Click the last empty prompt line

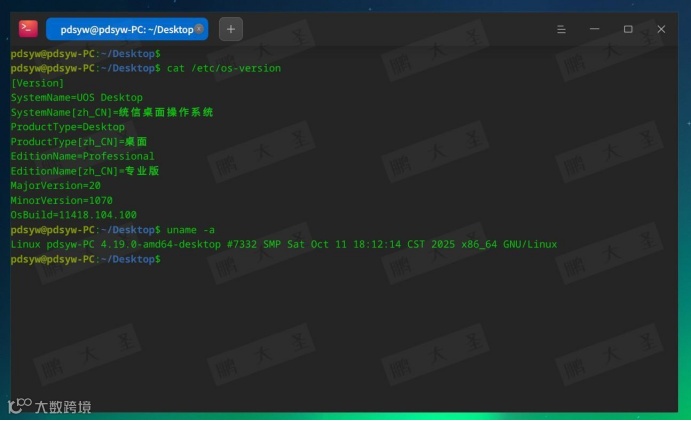coord(85,259)
